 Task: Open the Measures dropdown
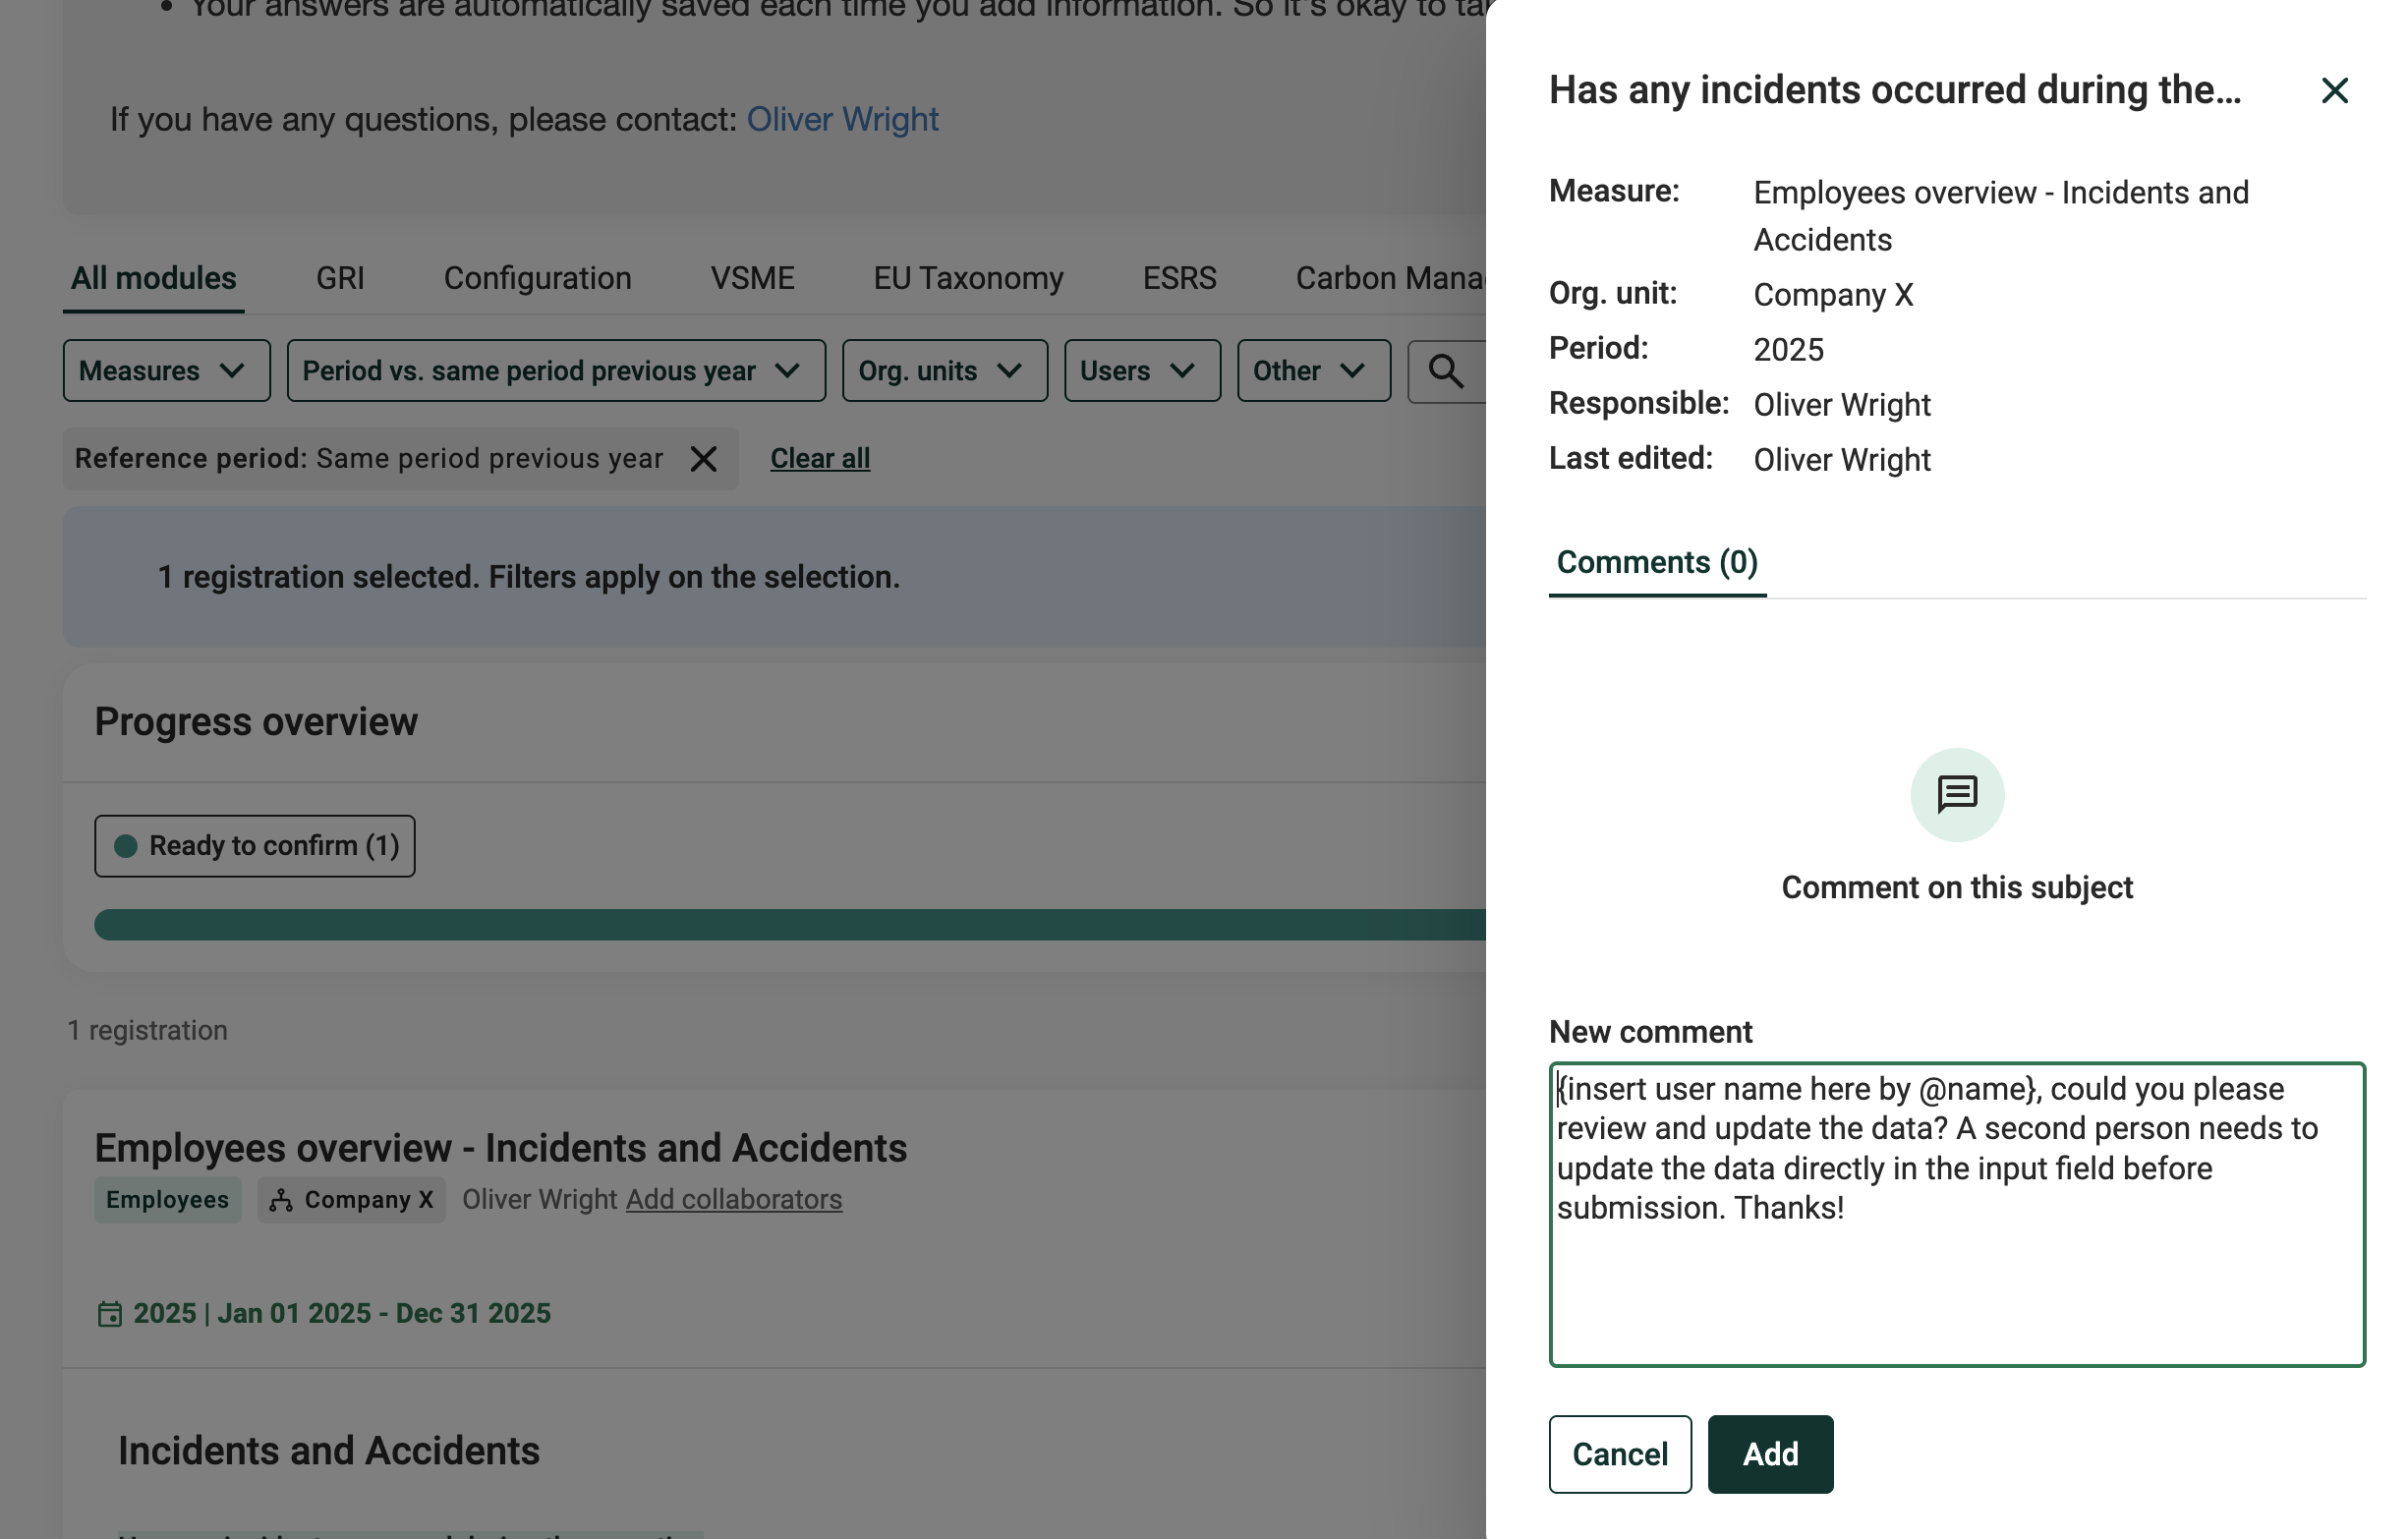coord(166,371)
